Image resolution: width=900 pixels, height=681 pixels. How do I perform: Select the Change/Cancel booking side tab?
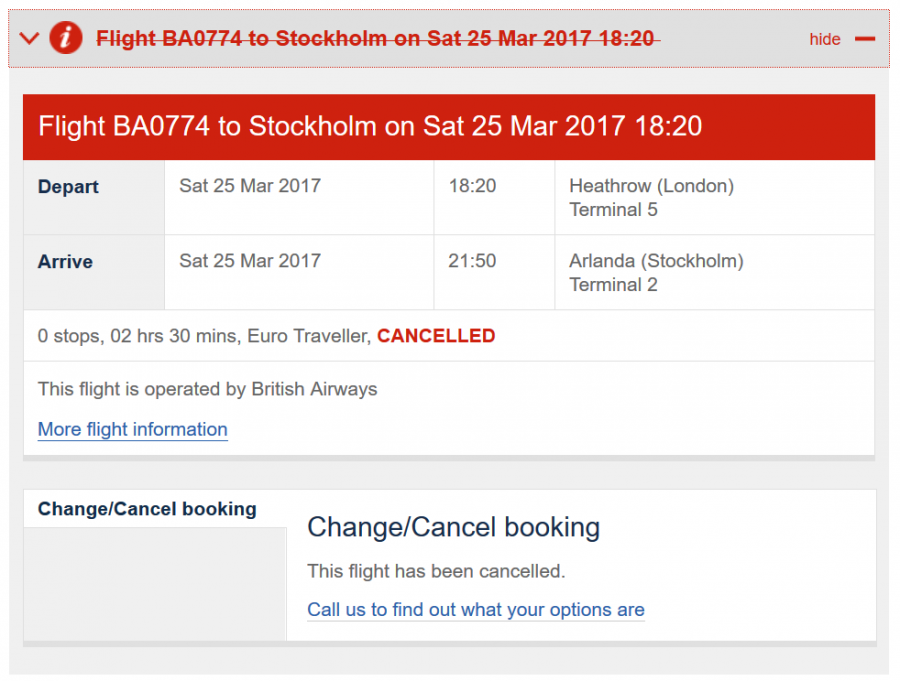(x=147, y=509)
